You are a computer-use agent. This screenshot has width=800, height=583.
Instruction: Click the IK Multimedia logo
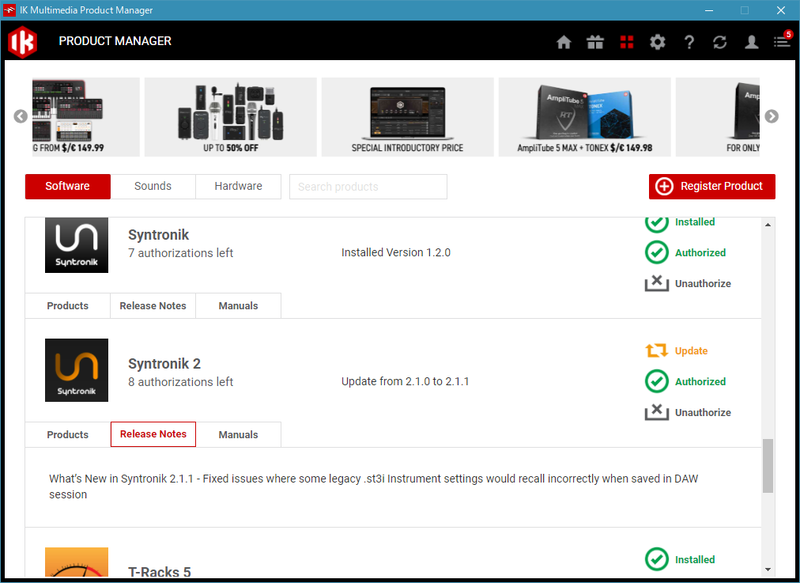click(x=22, y=41)
